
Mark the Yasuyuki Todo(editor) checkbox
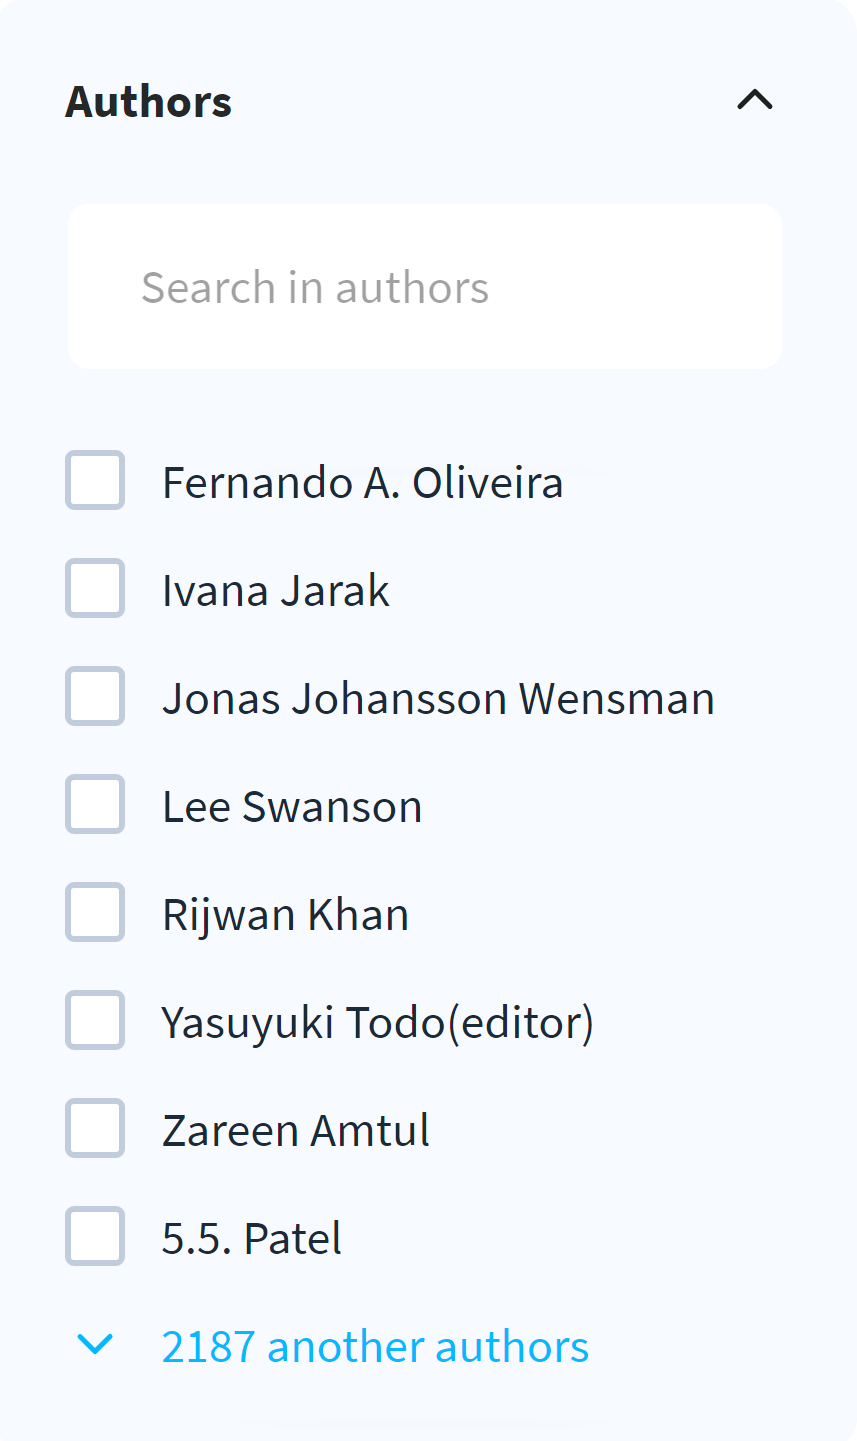pos(95,1021)
